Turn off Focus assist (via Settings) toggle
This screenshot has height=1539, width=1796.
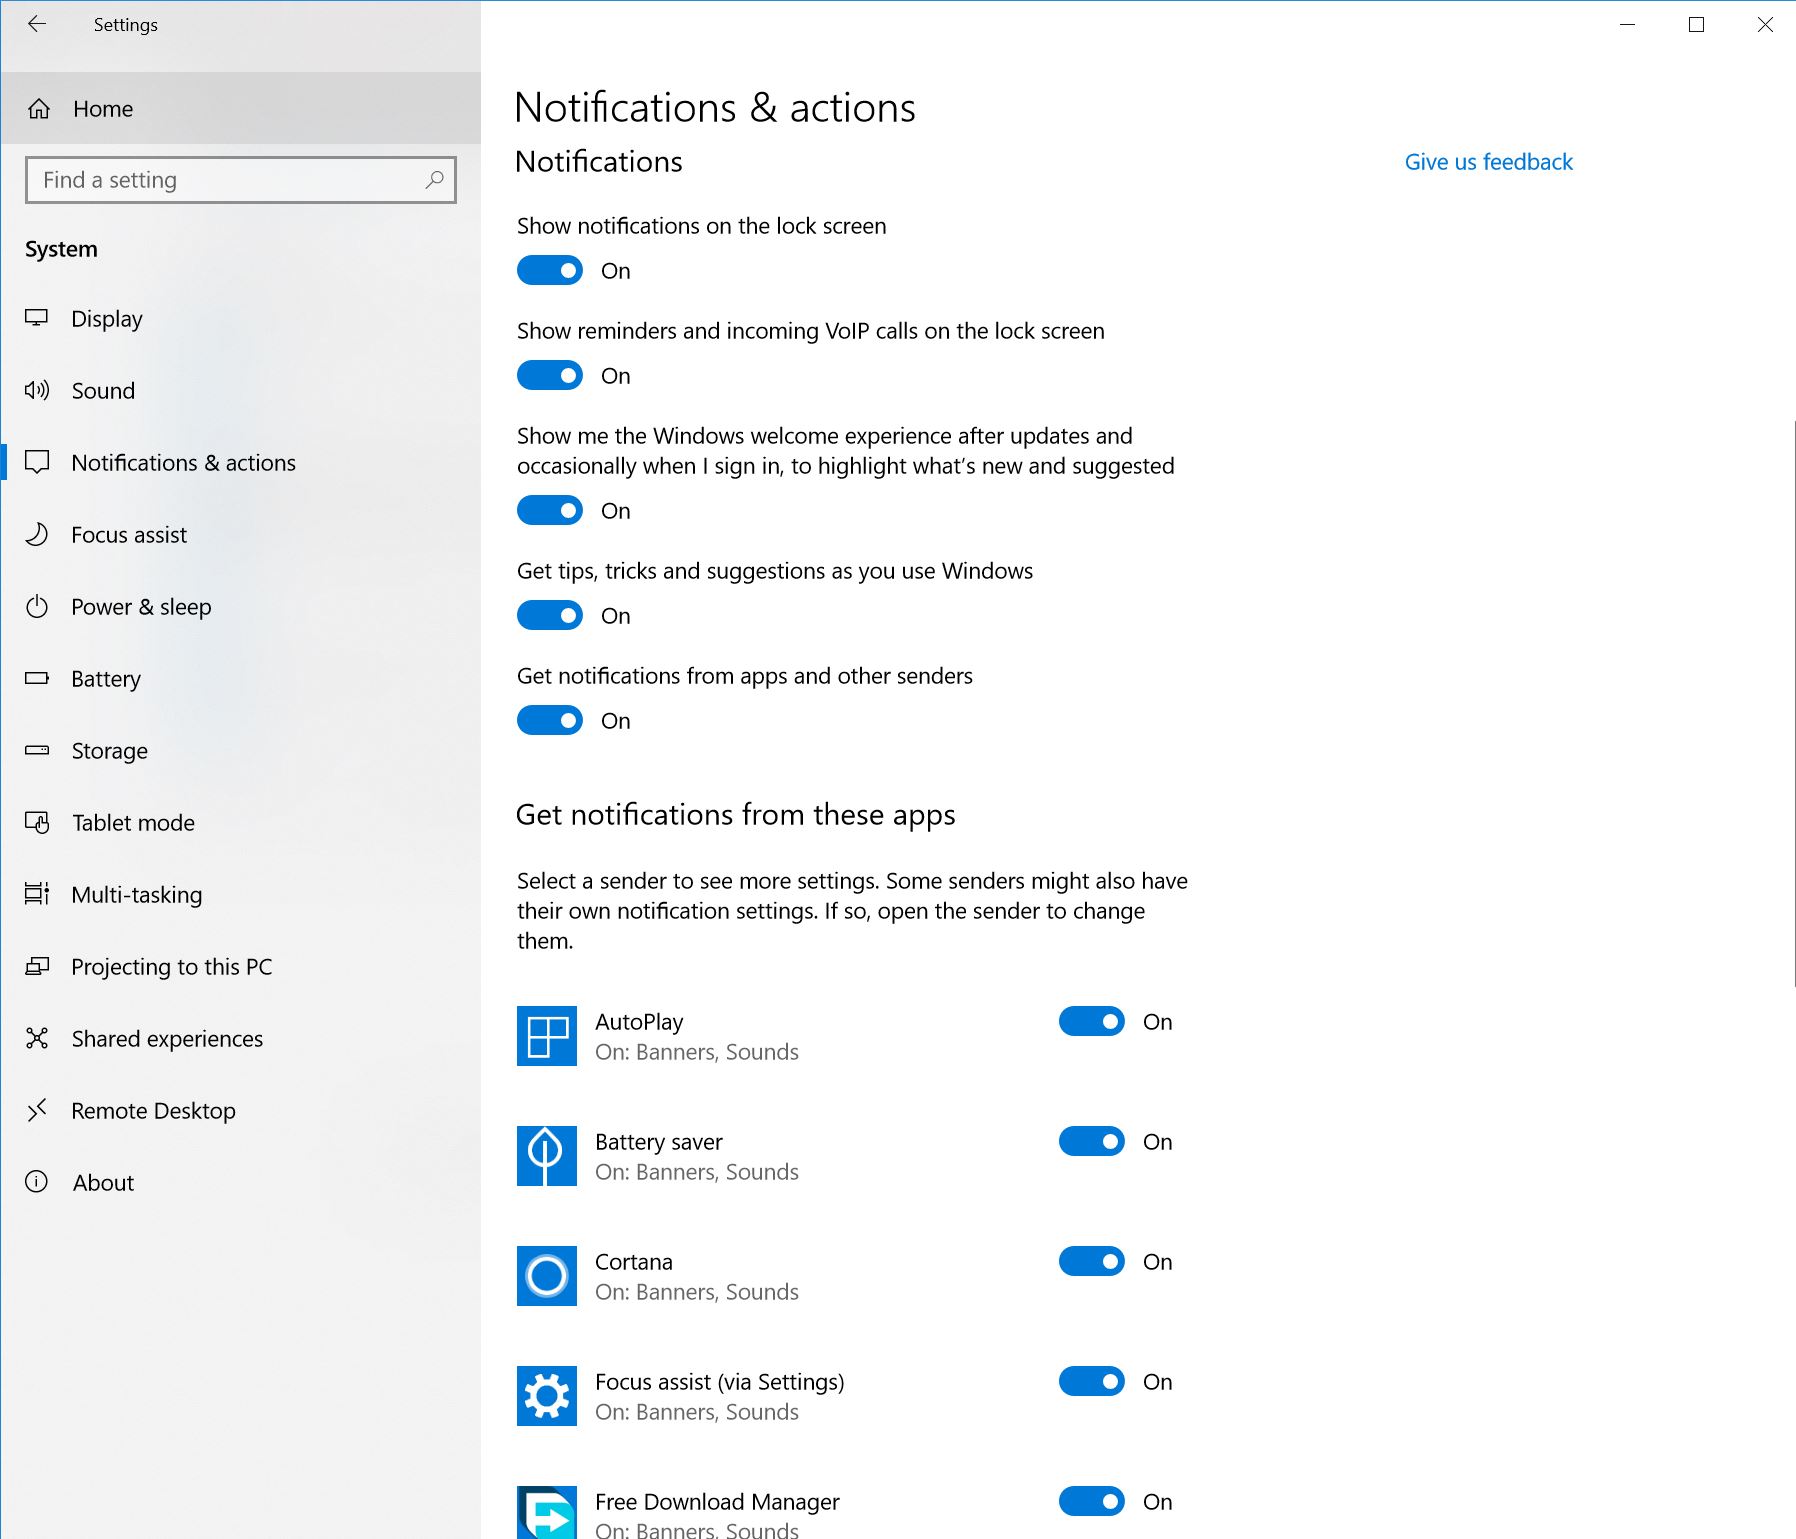point(1092,1381)
